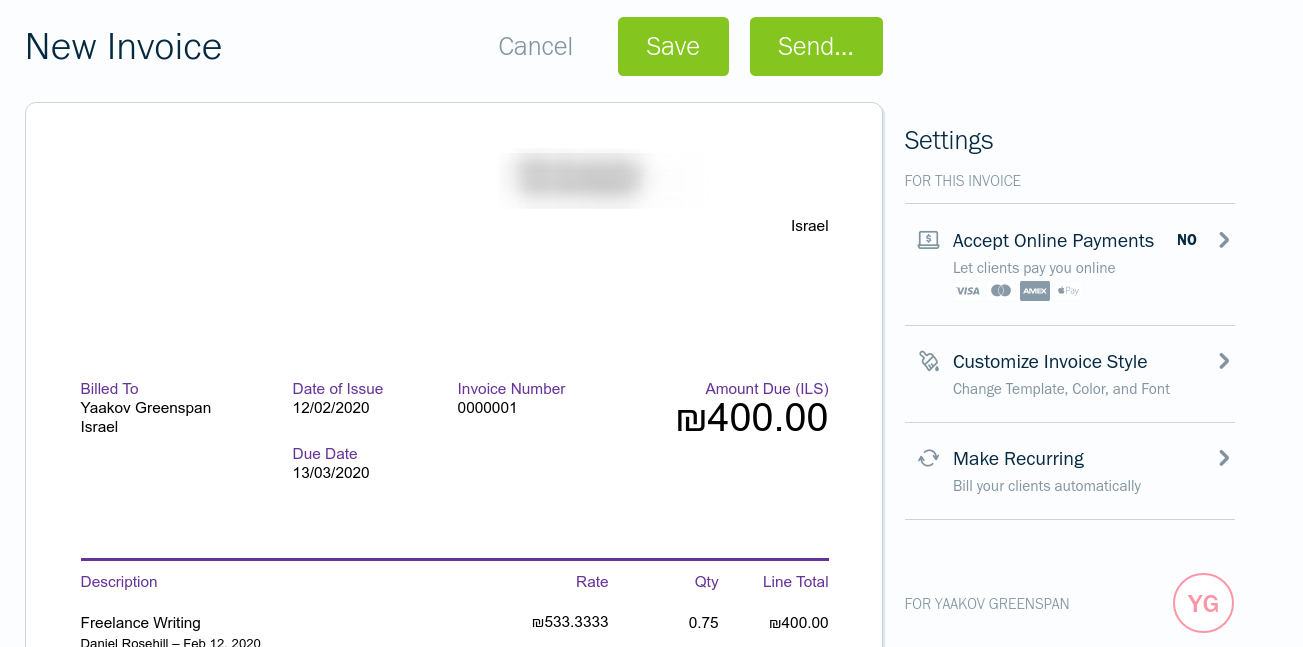Edit the Date of Issue field
Viewport: 1303px width, 647px height.
[x=331, y=408]
